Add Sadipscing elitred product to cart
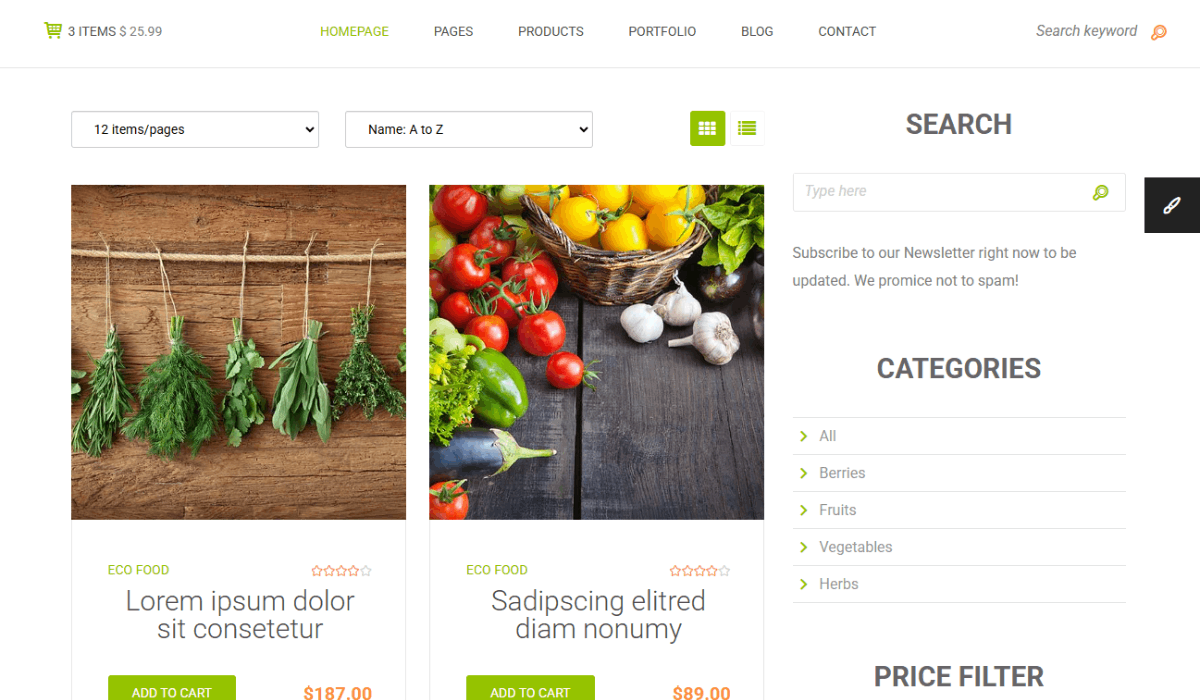This screenshot has width=1200, height=700. click(530, 688)
